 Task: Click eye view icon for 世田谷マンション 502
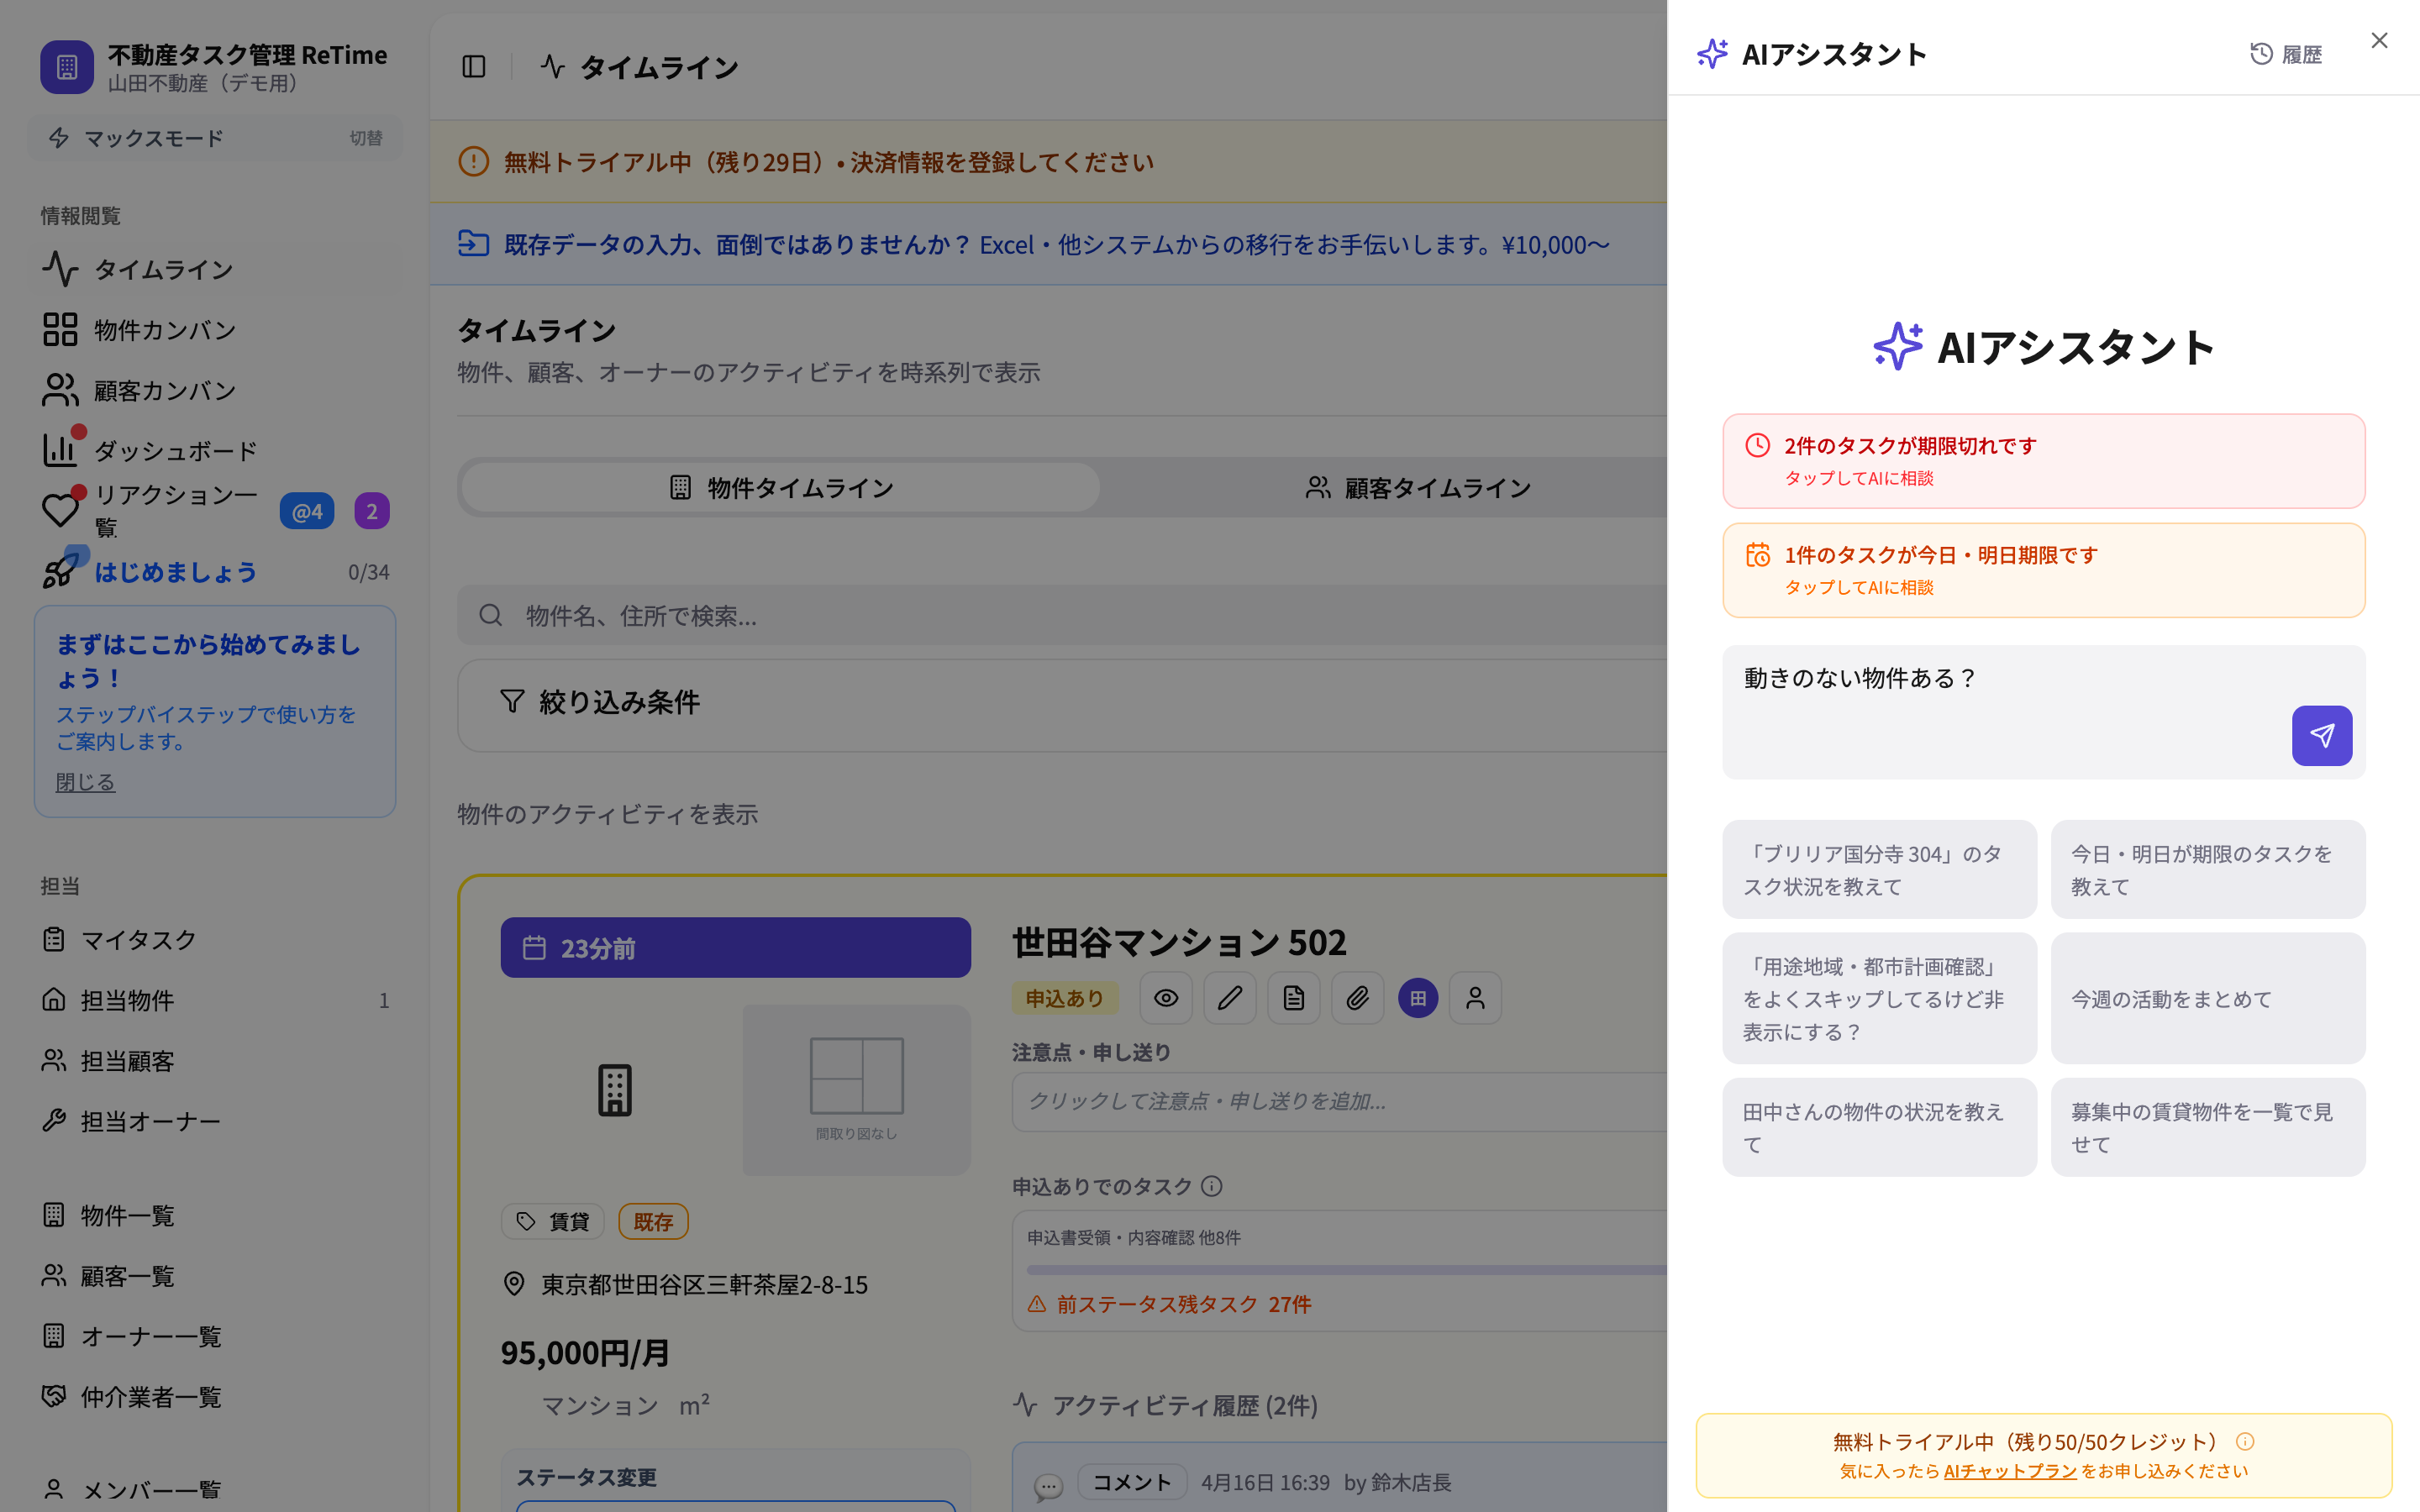[x=1166, y=998]
